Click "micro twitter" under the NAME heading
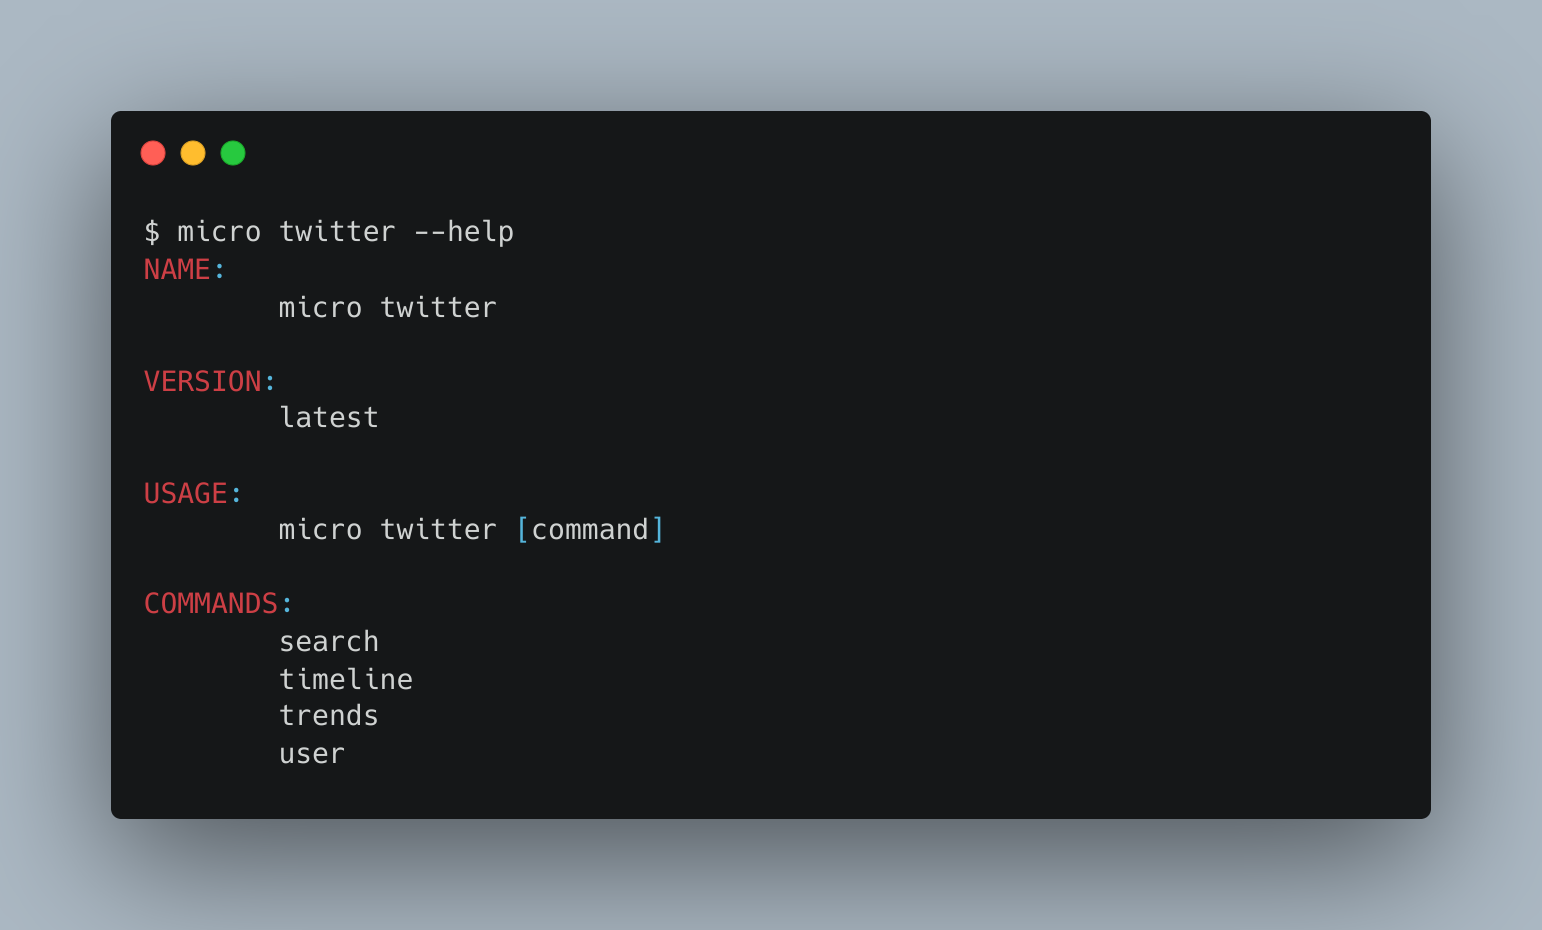The width and height of the screenshot is (1542, 930). click(x=387, y=308)
